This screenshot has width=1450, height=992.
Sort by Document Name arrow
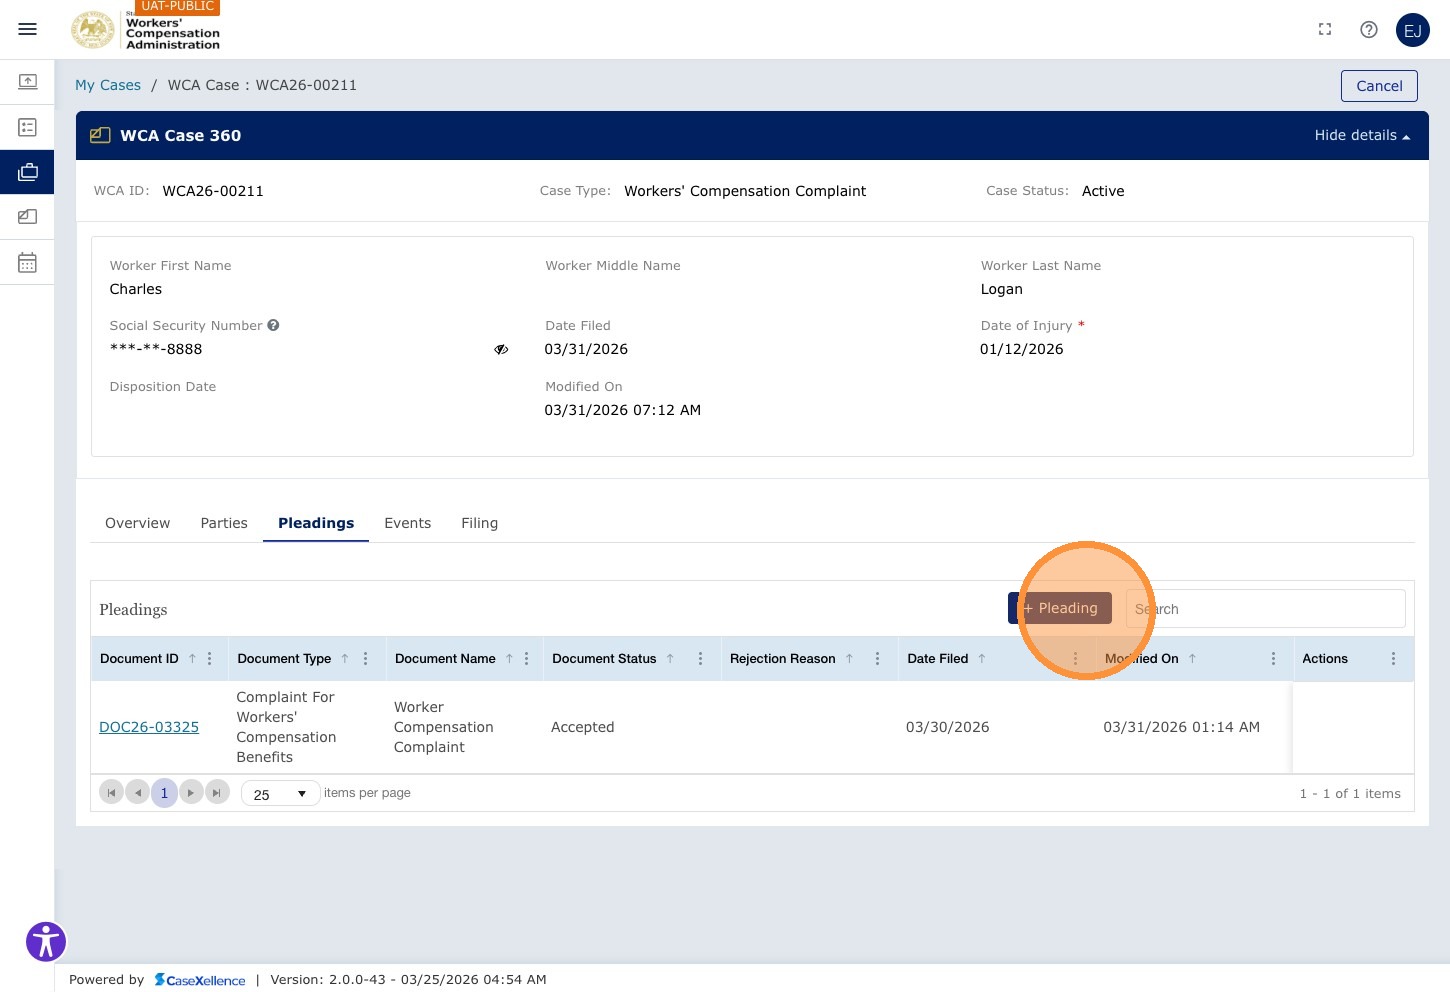click(x=509, y=658)
